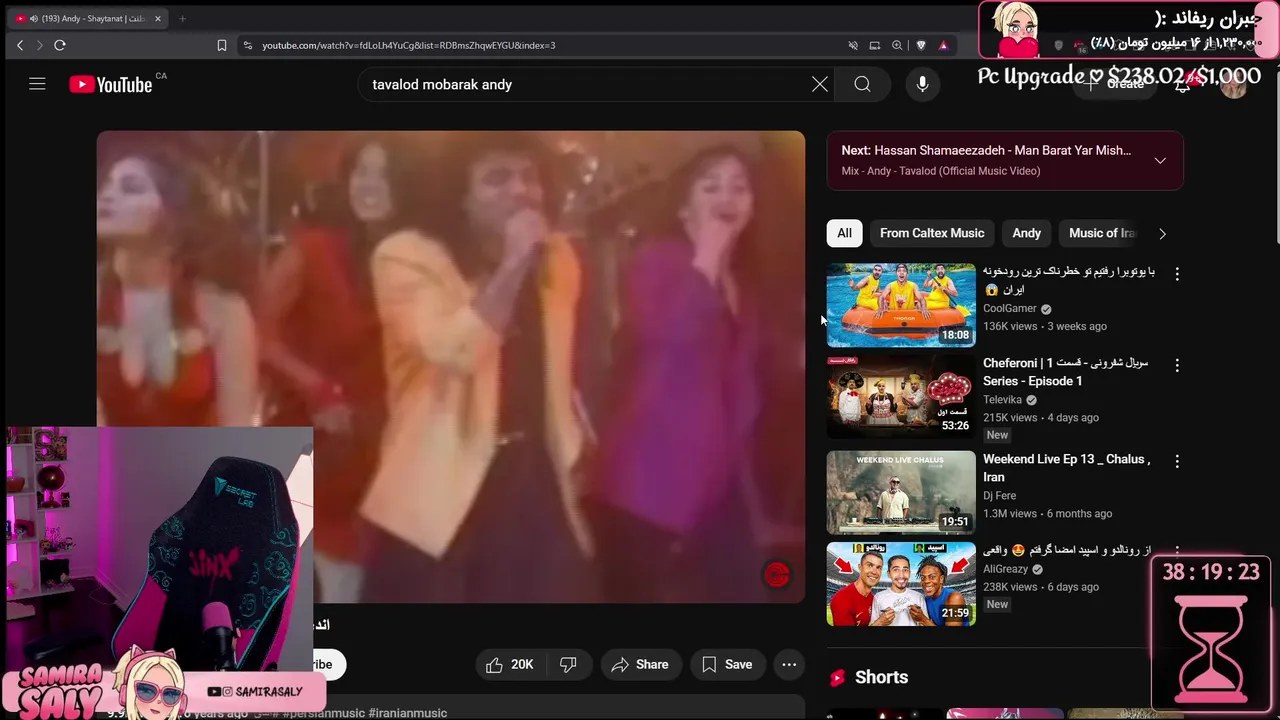Viewport: 1280px width, 720px height.
Task: Open a new browser tab
Action: coord(182,18)
